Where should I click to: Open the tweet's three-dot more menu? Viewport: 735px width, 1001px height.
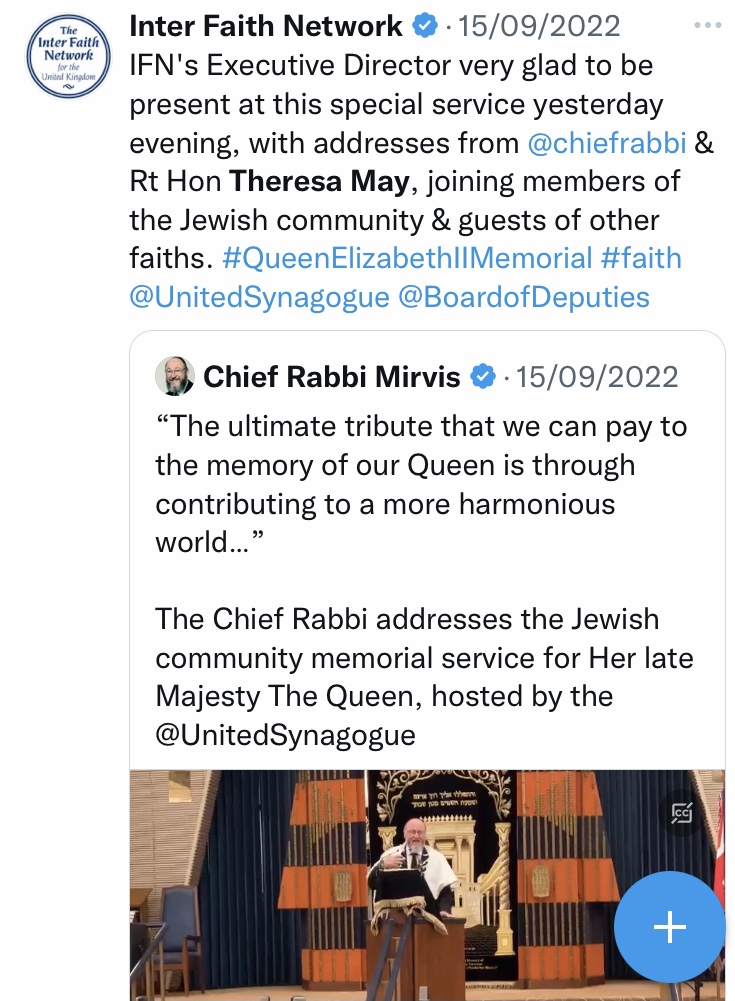[x=706, y=26]
